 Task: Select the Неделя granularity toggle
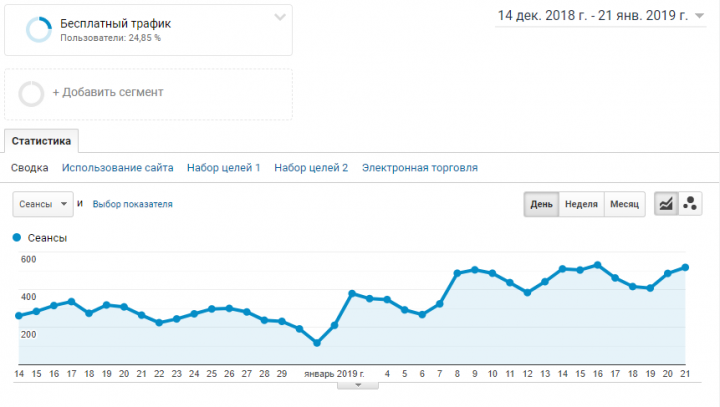click(581, 204)
